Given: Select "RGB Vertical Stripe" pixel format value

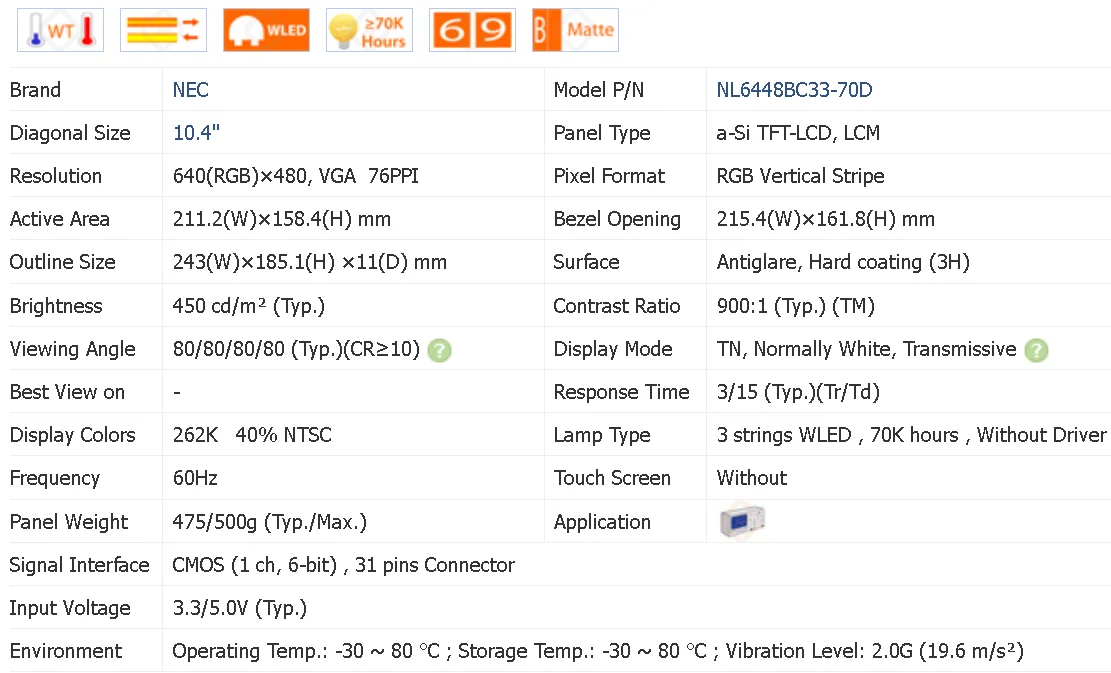Looking at the screenshot, I should tap(800, 176).
